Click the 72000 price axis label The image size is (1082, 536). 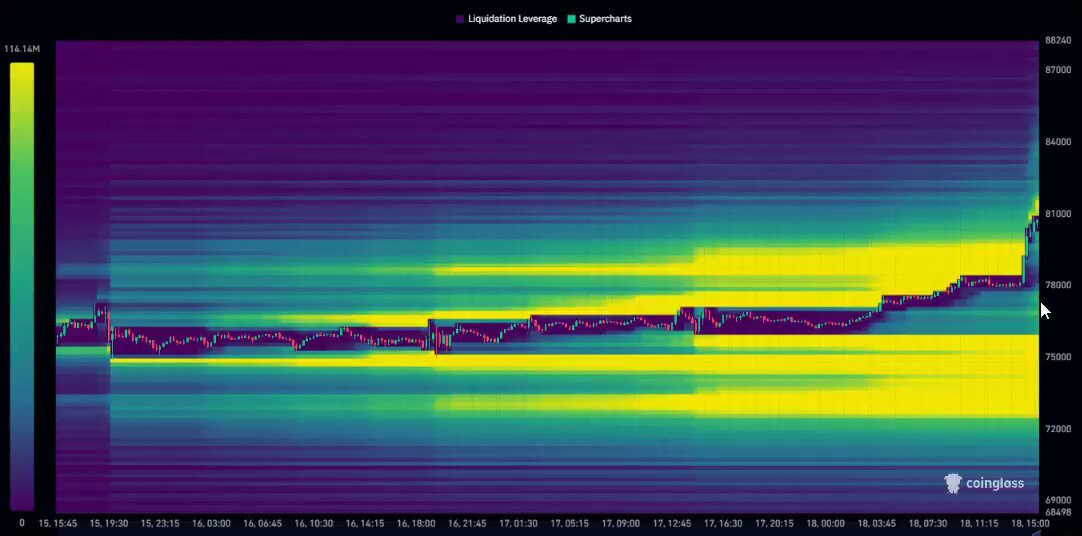click(x=1058, y=428)
